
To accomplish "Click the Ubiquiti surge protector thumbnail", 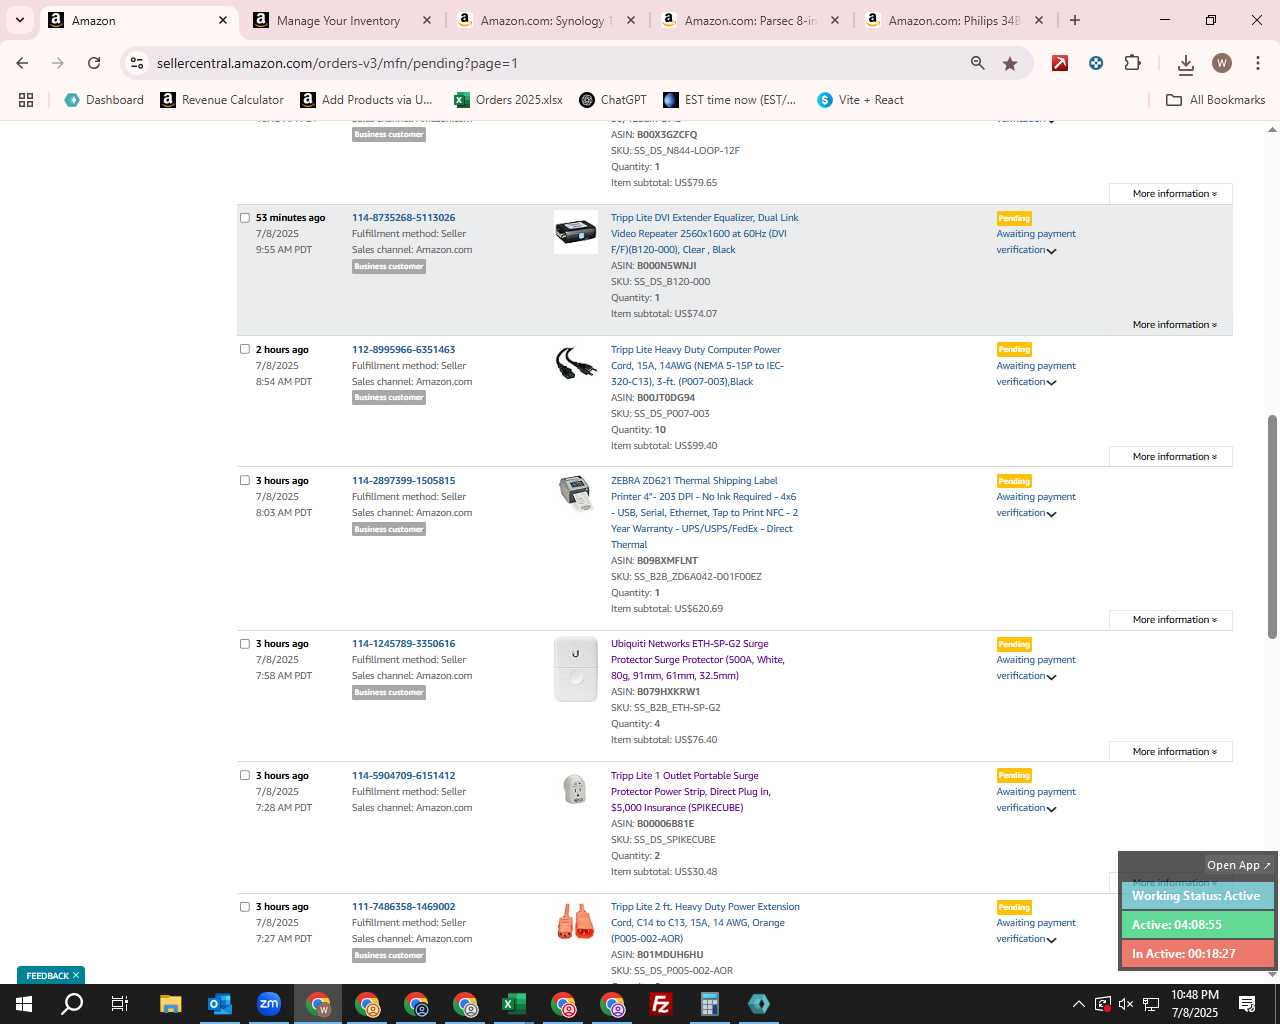I will pos(575,669).
